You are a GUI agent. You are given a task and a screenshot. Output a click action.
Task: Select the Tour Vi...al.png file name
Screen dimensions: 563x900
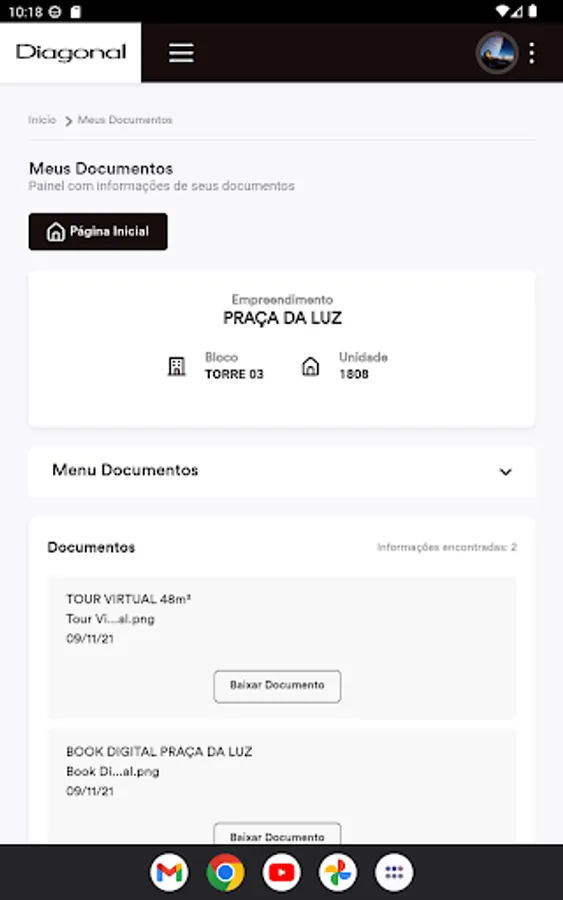[110, 619]
